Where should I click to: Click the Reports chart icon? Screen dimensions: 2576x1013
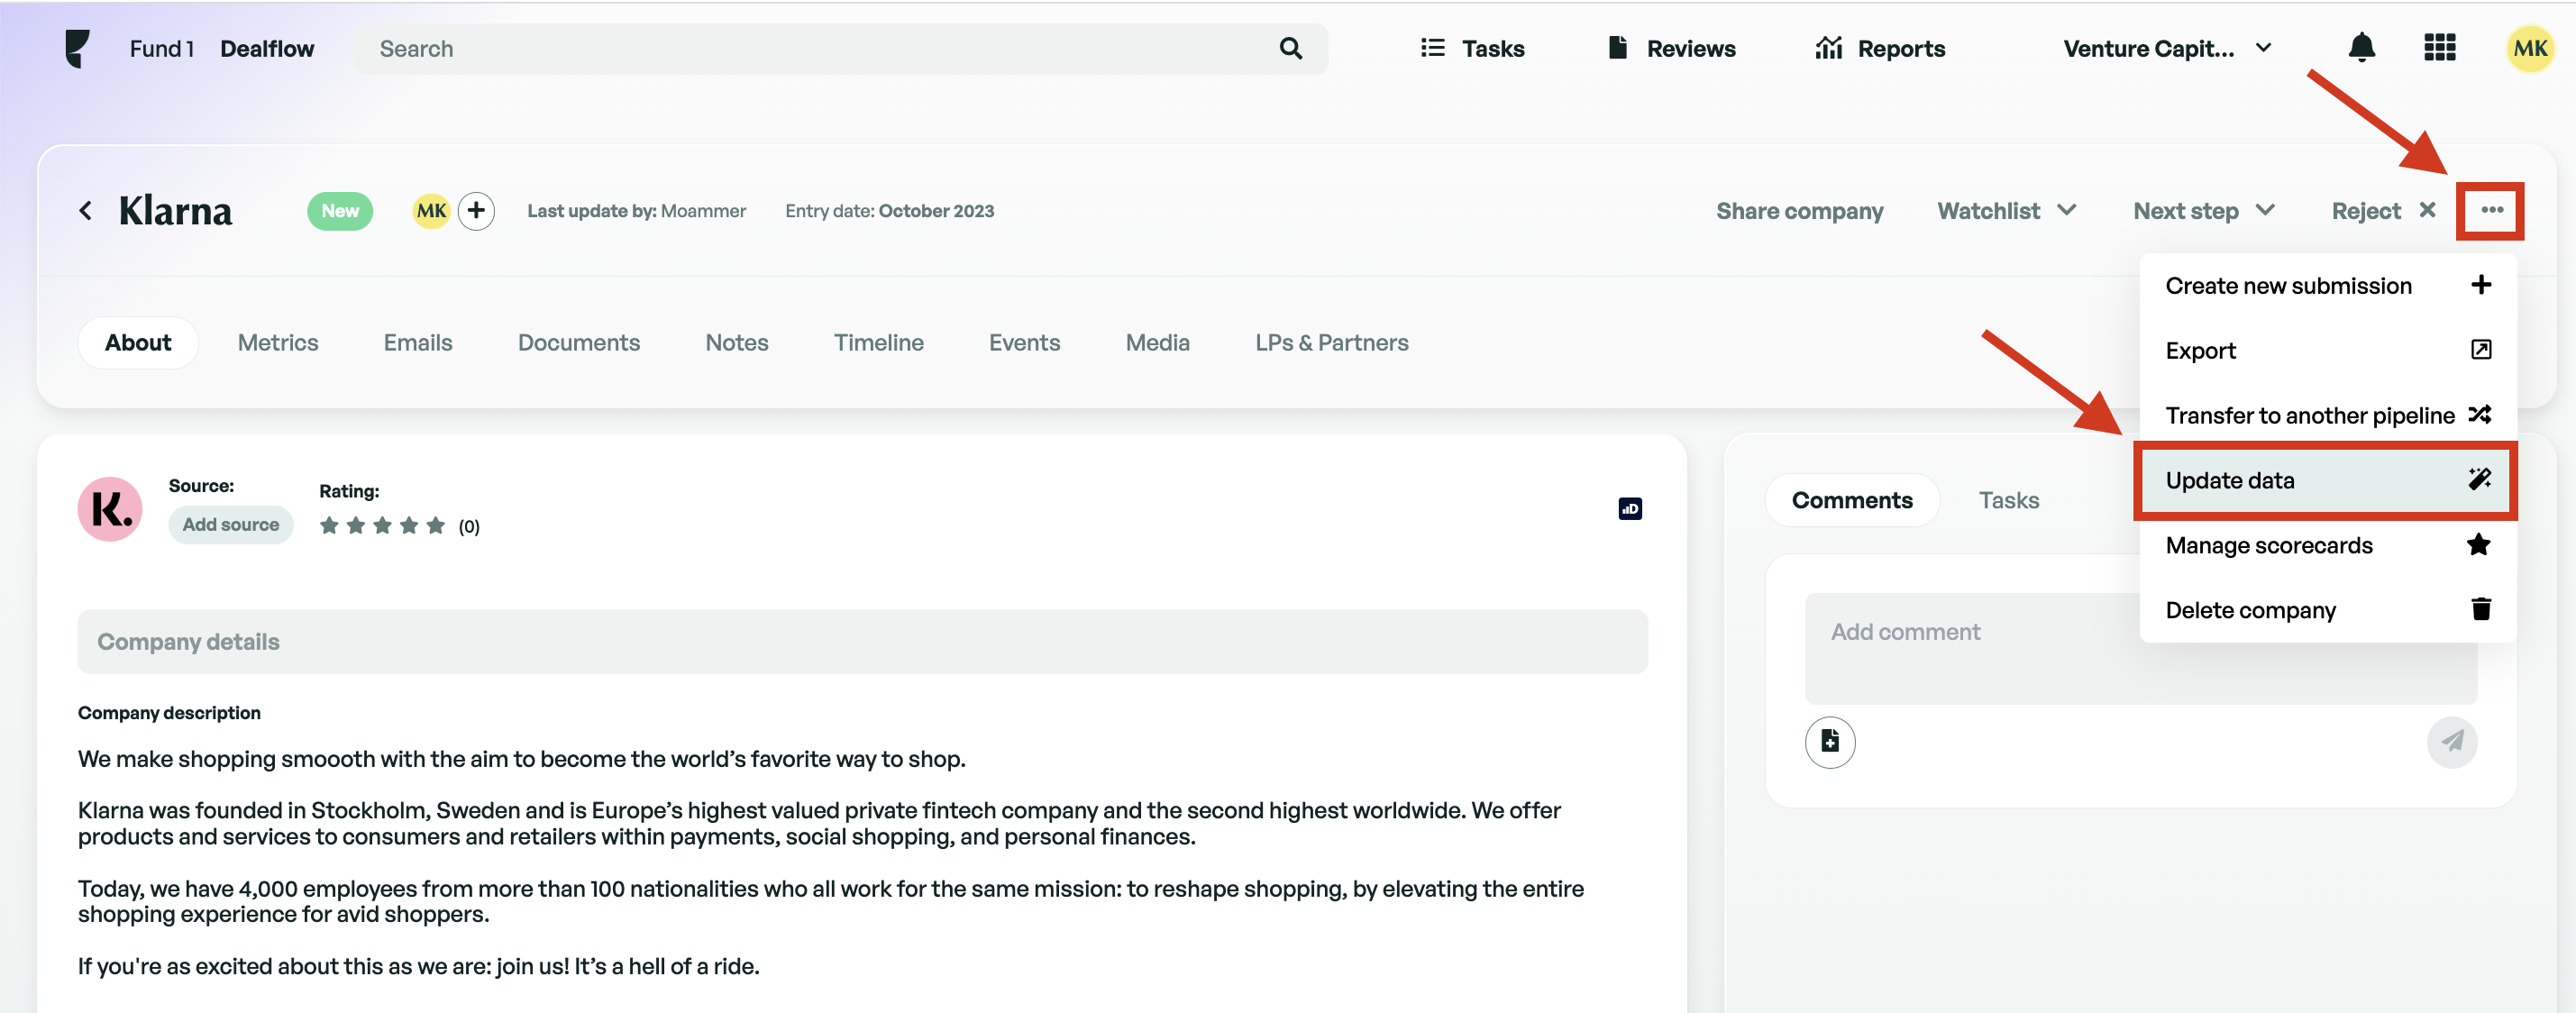point(1828,48)
